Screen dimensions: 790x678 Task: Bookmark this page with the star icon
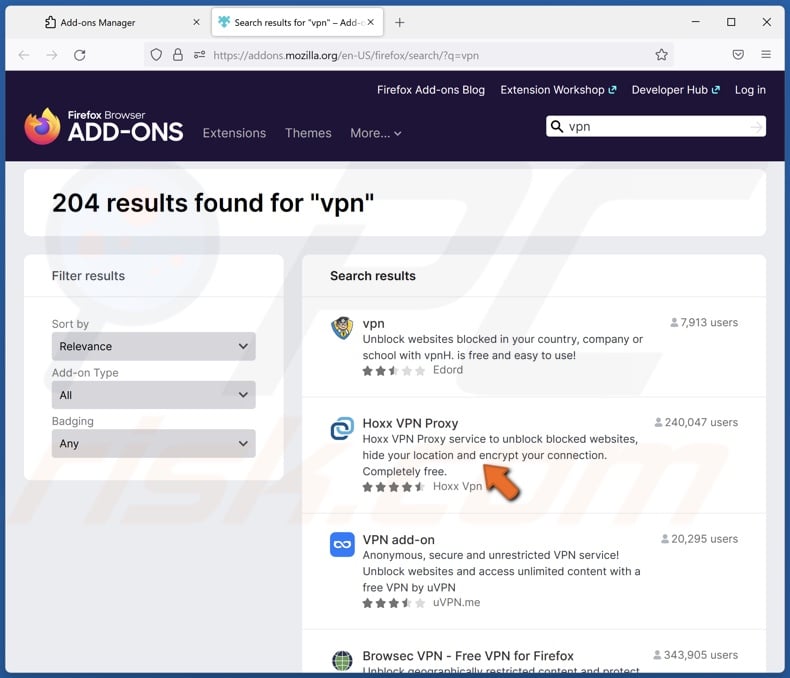[x=662, y=55]
